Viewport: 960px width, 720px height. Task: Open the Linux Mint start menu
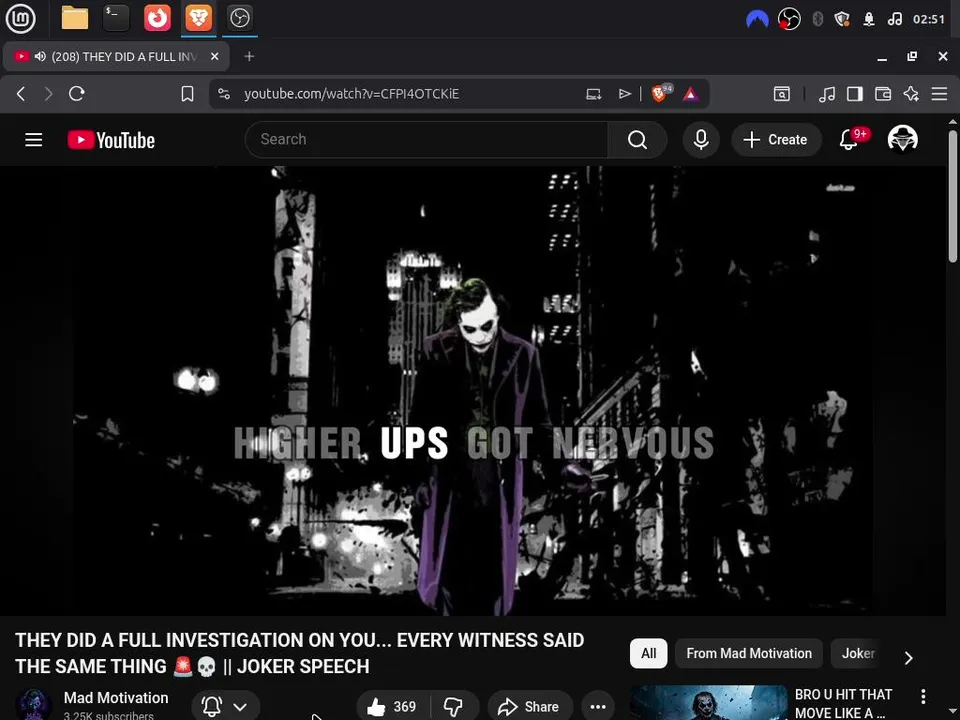click(20, 18)
